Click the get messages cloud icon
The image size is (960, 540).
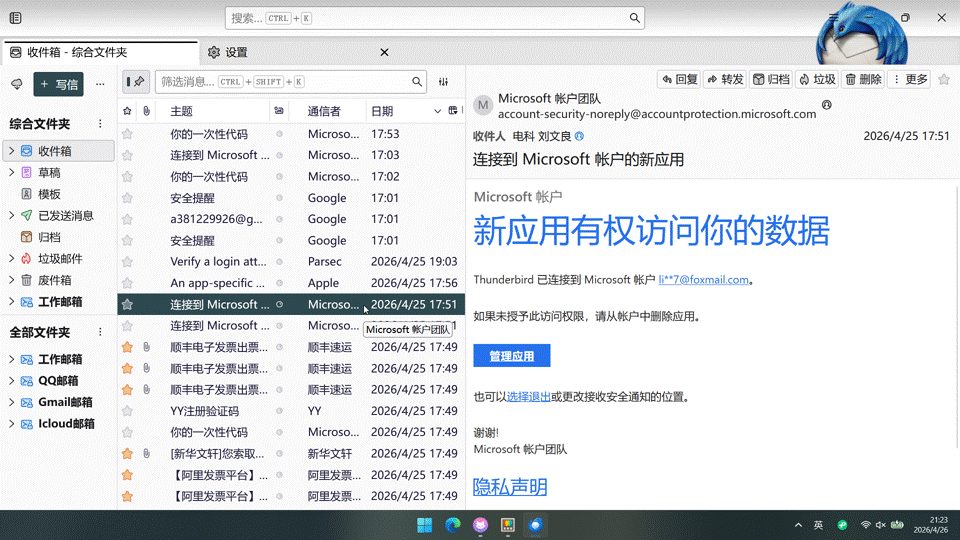(16, 85)
